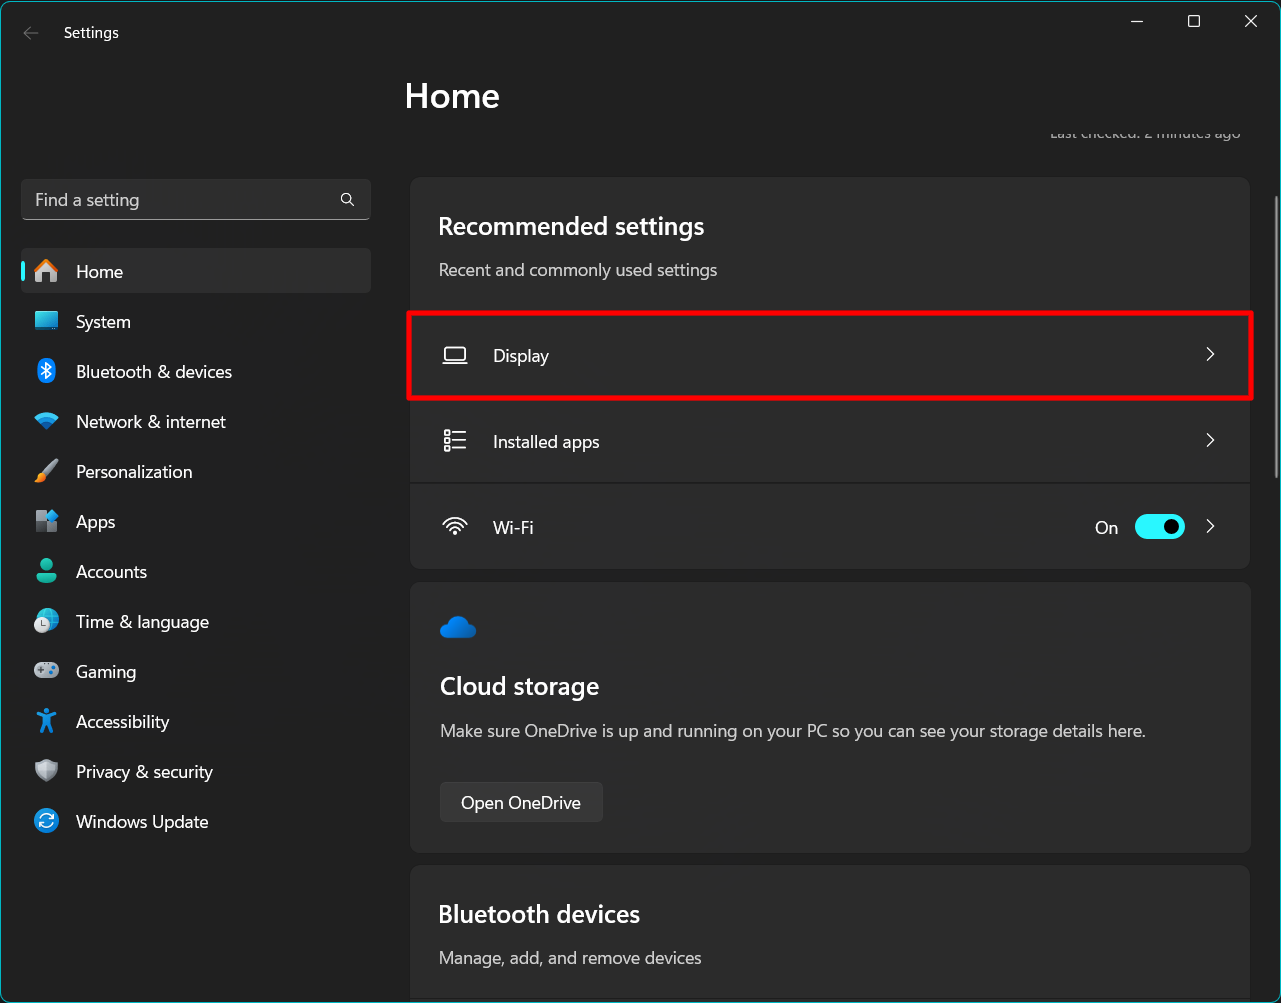This screenshot has width=1281, height=1003.
Task: Click the Accessibility figure icon
Action: (x=46, y=721)
